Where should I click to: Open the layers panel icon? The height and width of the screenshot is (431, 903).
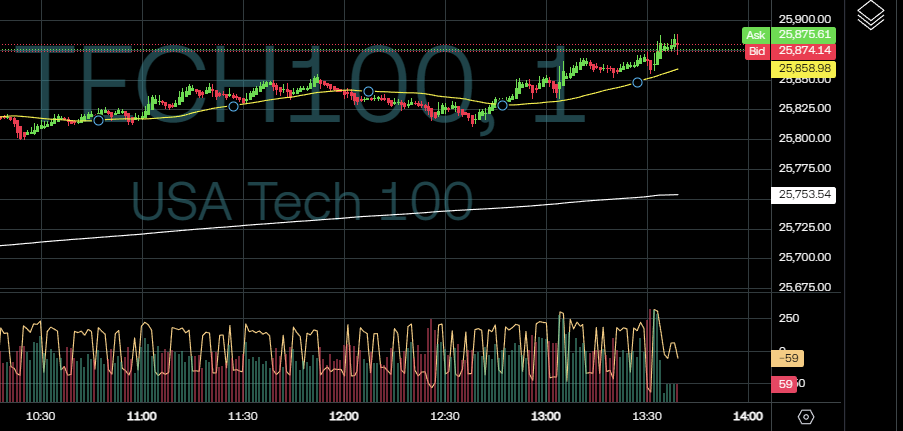pyautogui.click(x=870, y=15)
